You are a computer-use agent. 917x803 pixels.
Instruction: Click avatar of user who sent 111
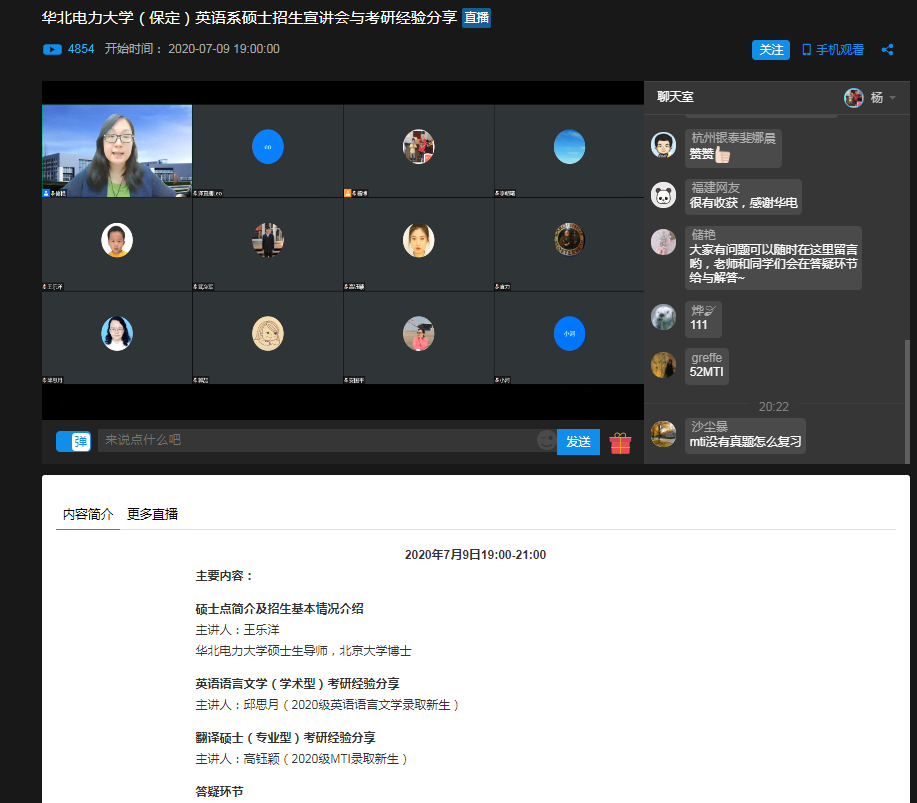[x=663, y=316]
